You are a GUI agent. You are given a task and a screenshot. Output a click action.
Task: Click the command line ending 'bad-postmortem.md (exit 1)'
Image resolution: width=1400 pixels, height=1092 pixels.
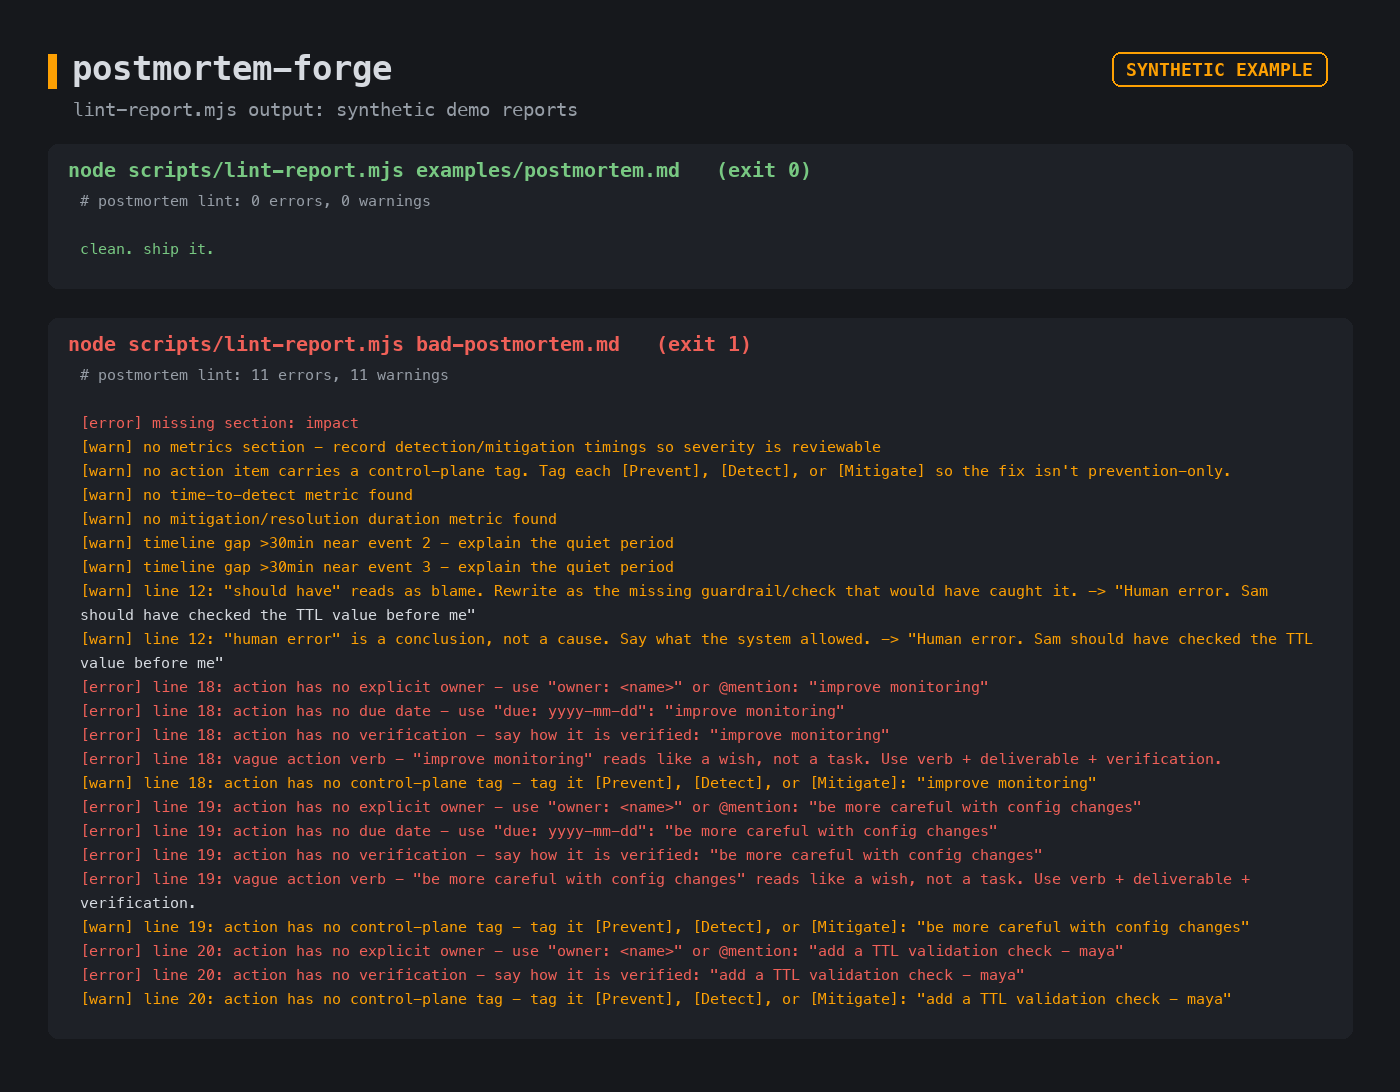click(410, 345)
